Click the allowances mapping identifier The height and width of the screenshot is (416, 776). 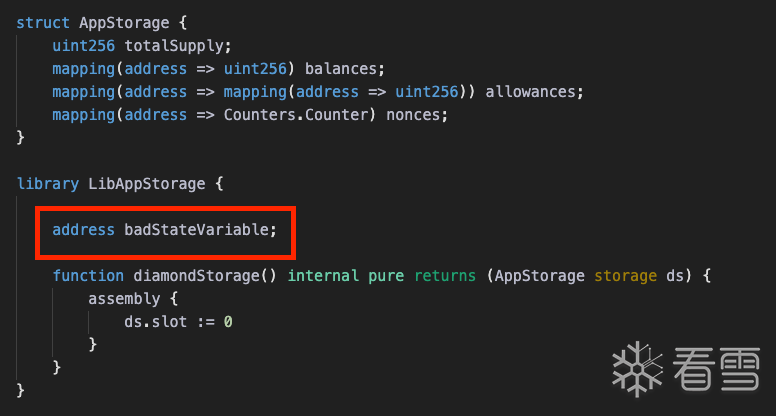[x=530, y=92]
